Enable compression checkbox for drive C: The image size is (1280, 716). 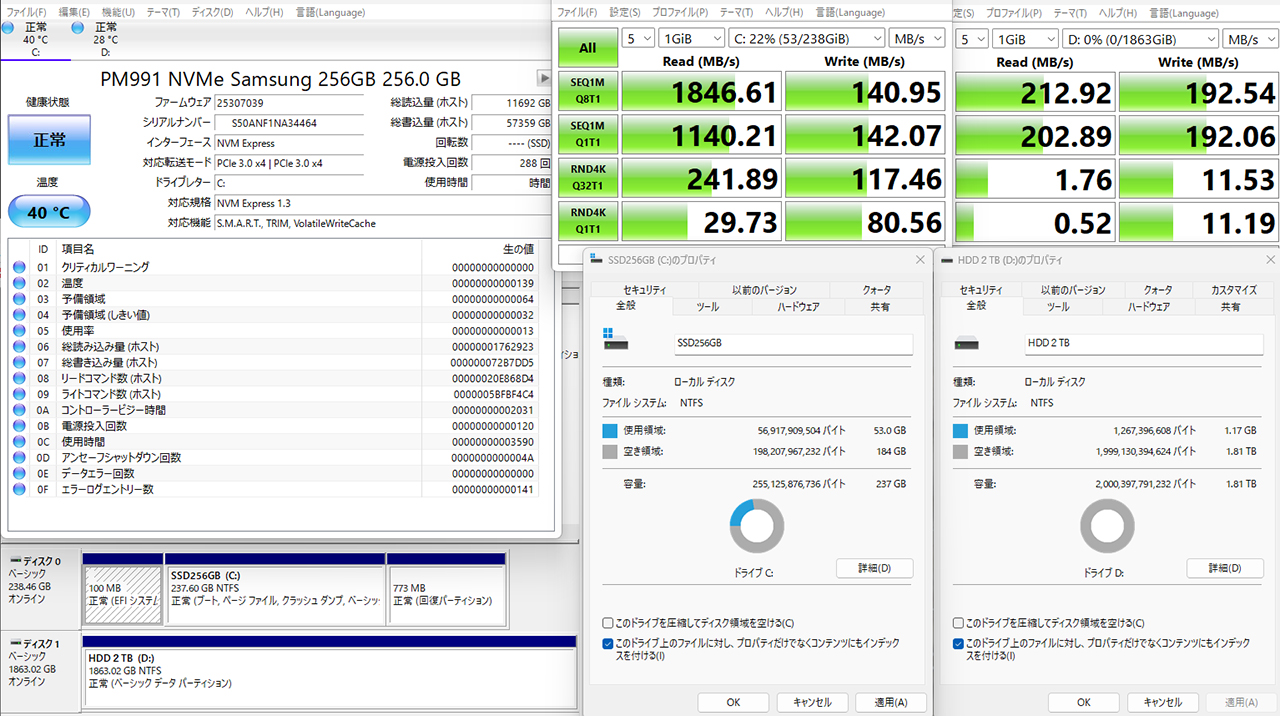pyautogui.click(x=608, y=623)
